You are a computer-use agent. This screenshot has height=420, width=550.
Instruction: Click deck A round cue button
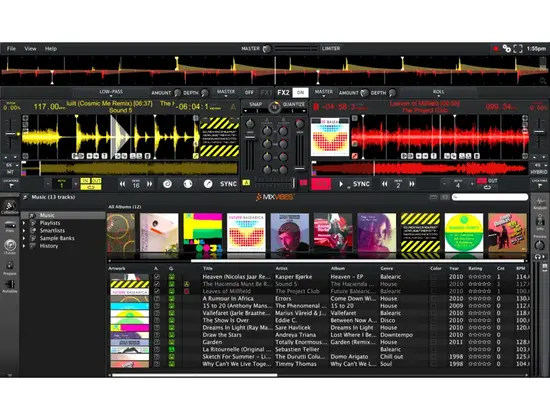(x=188, y=184)
